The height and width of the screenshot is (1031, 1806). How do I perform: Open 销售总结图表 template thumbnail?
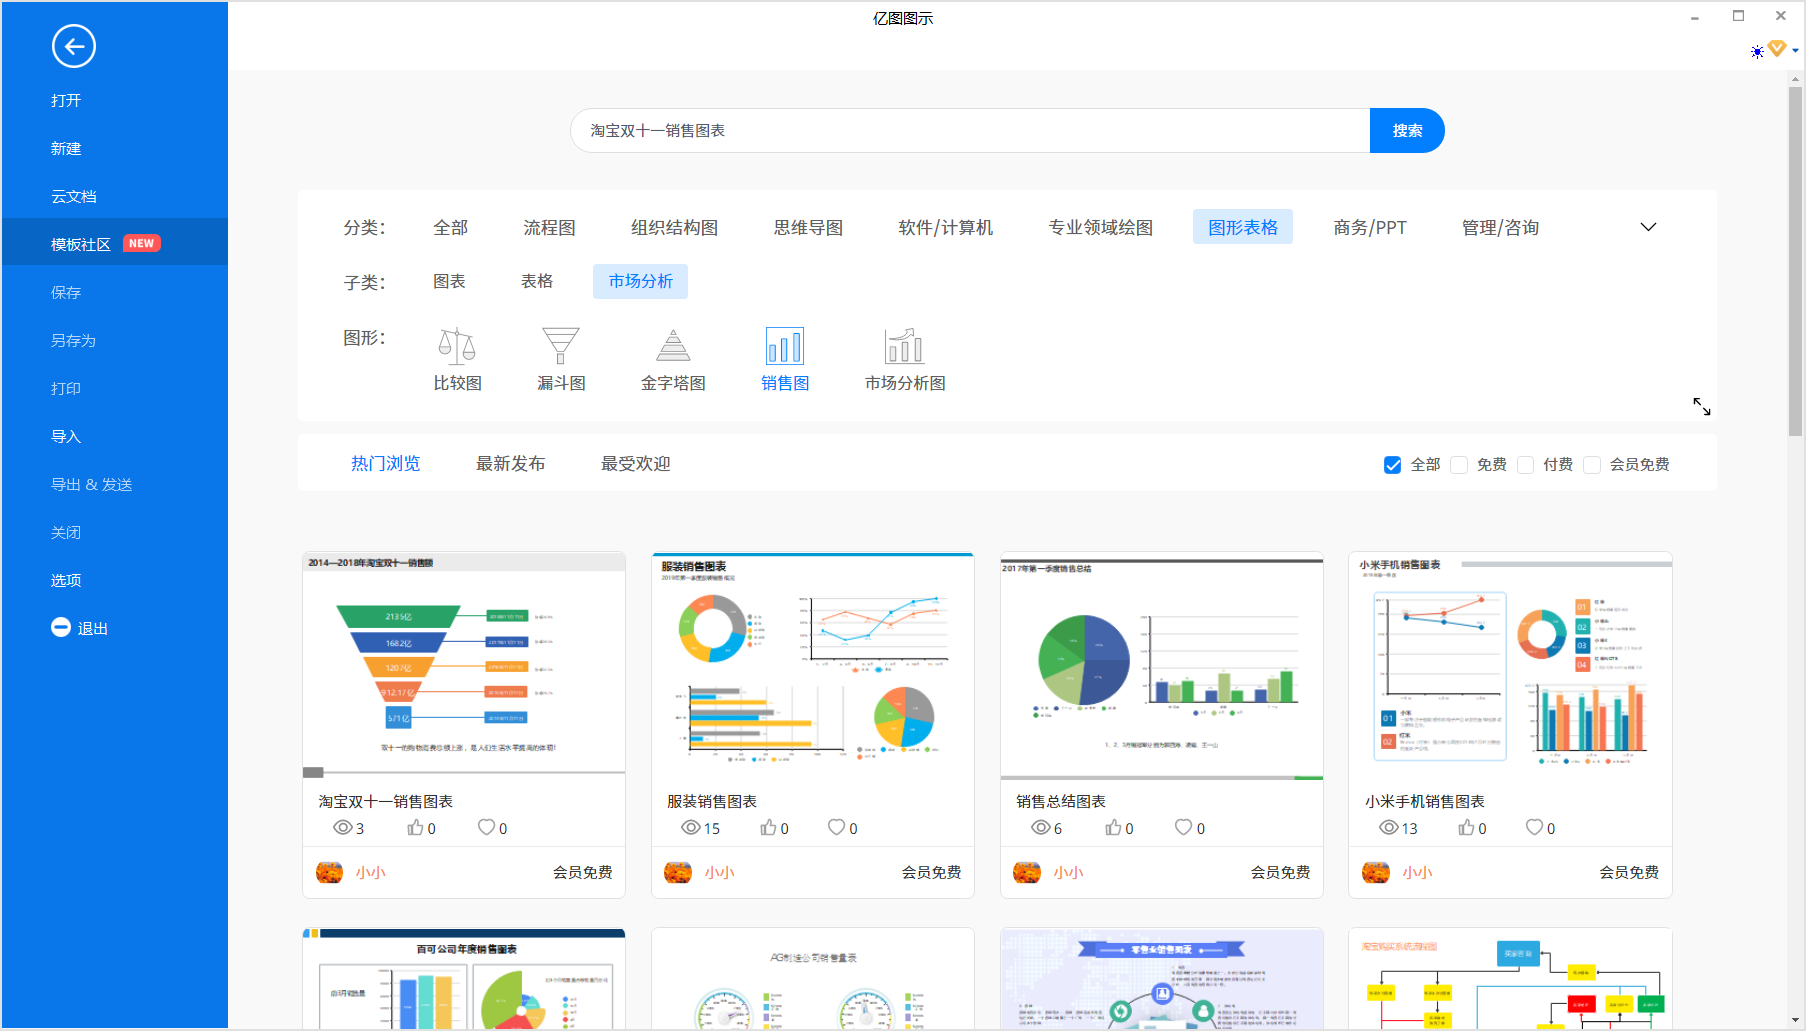click(1162, 665)
